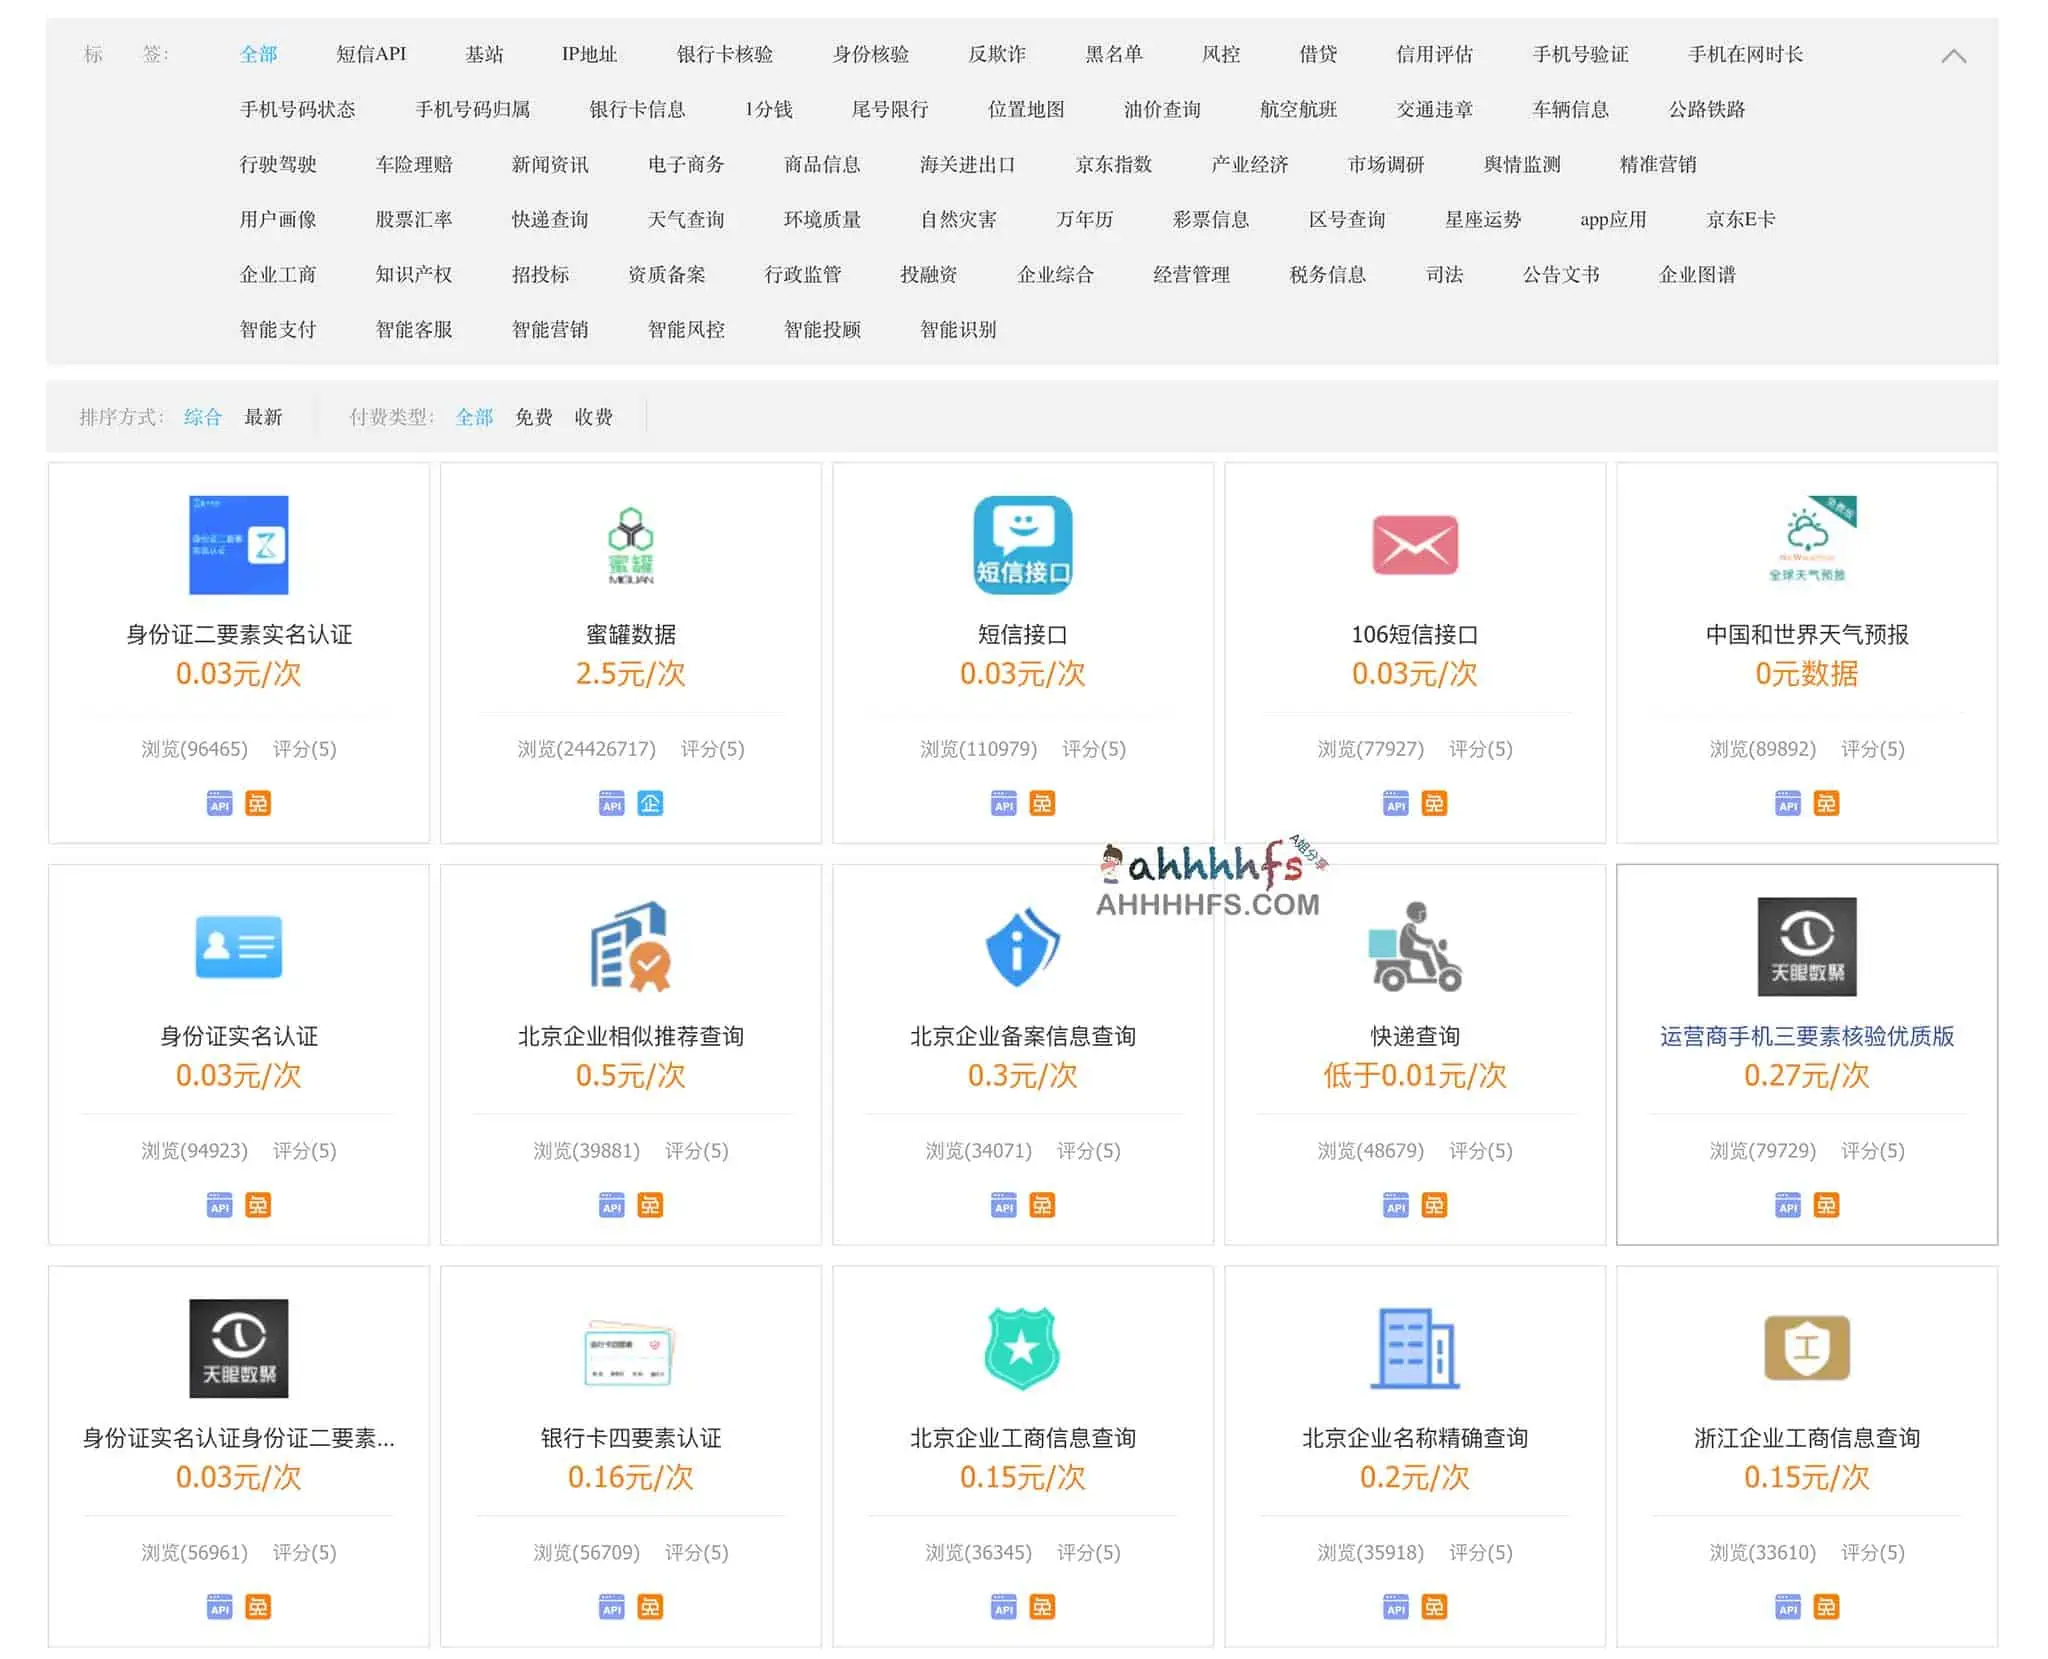
Task: Click the 快递查询 delivery scooter icon
Action: (1414, 946)
